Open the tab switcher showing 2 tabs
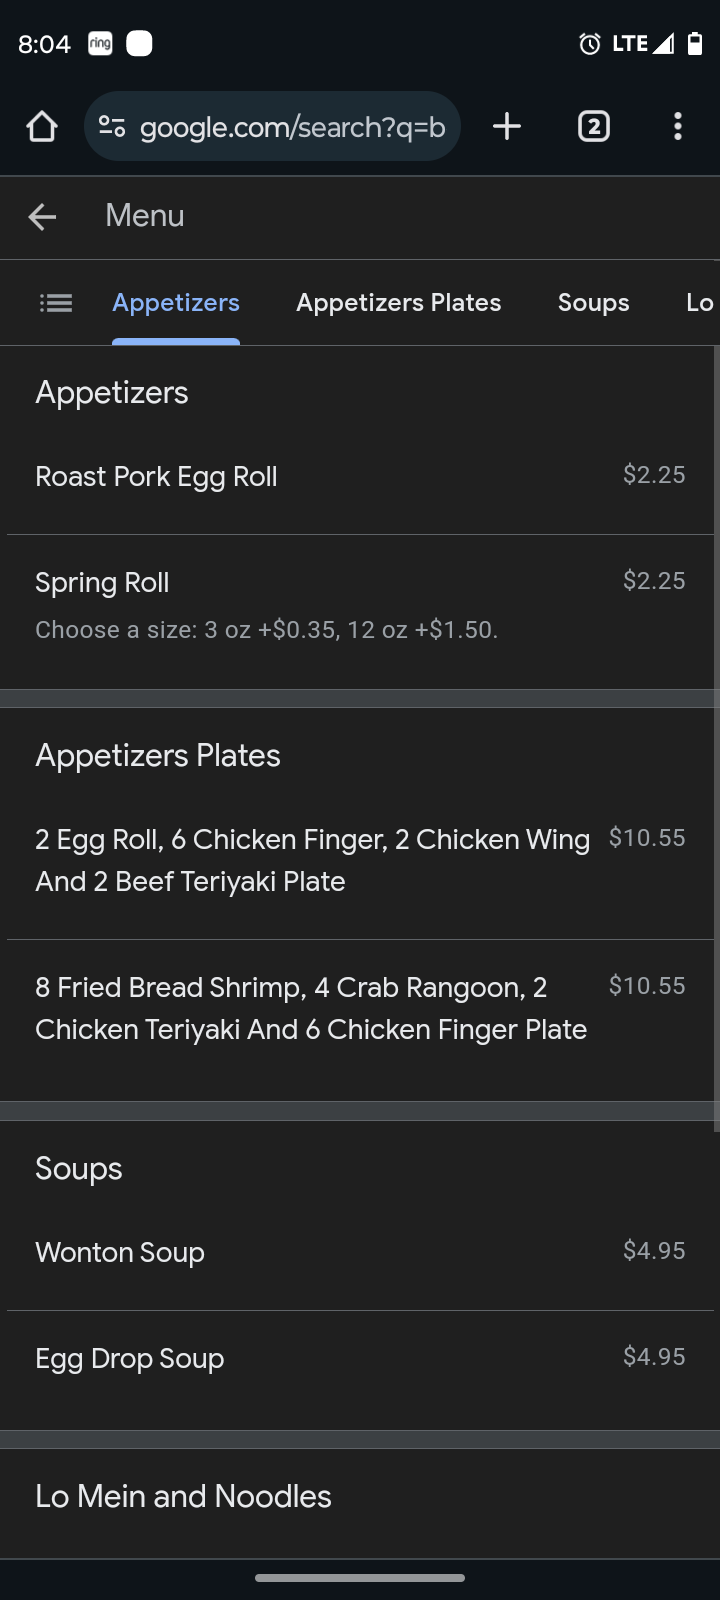 [x=594, y=127]
